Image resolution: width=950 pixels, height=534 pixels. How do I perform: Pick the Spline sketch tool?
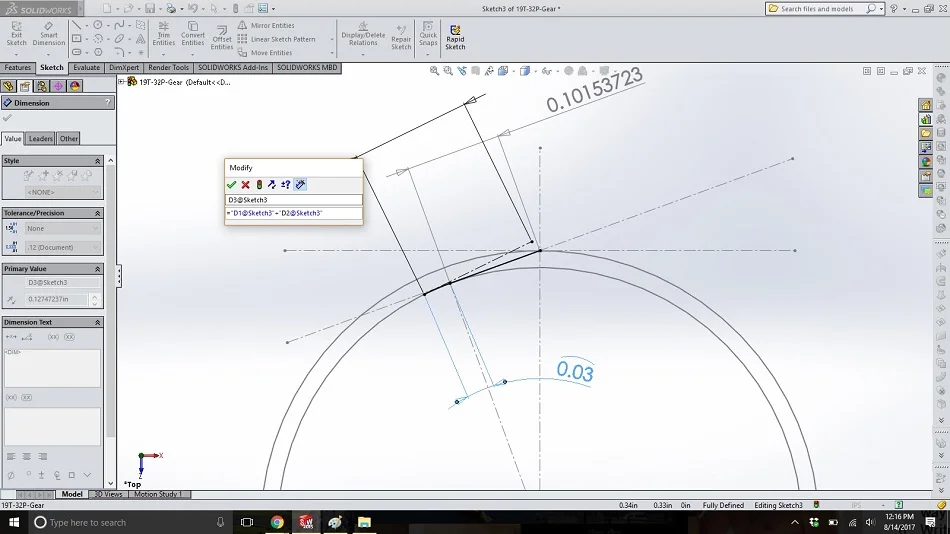119,25
